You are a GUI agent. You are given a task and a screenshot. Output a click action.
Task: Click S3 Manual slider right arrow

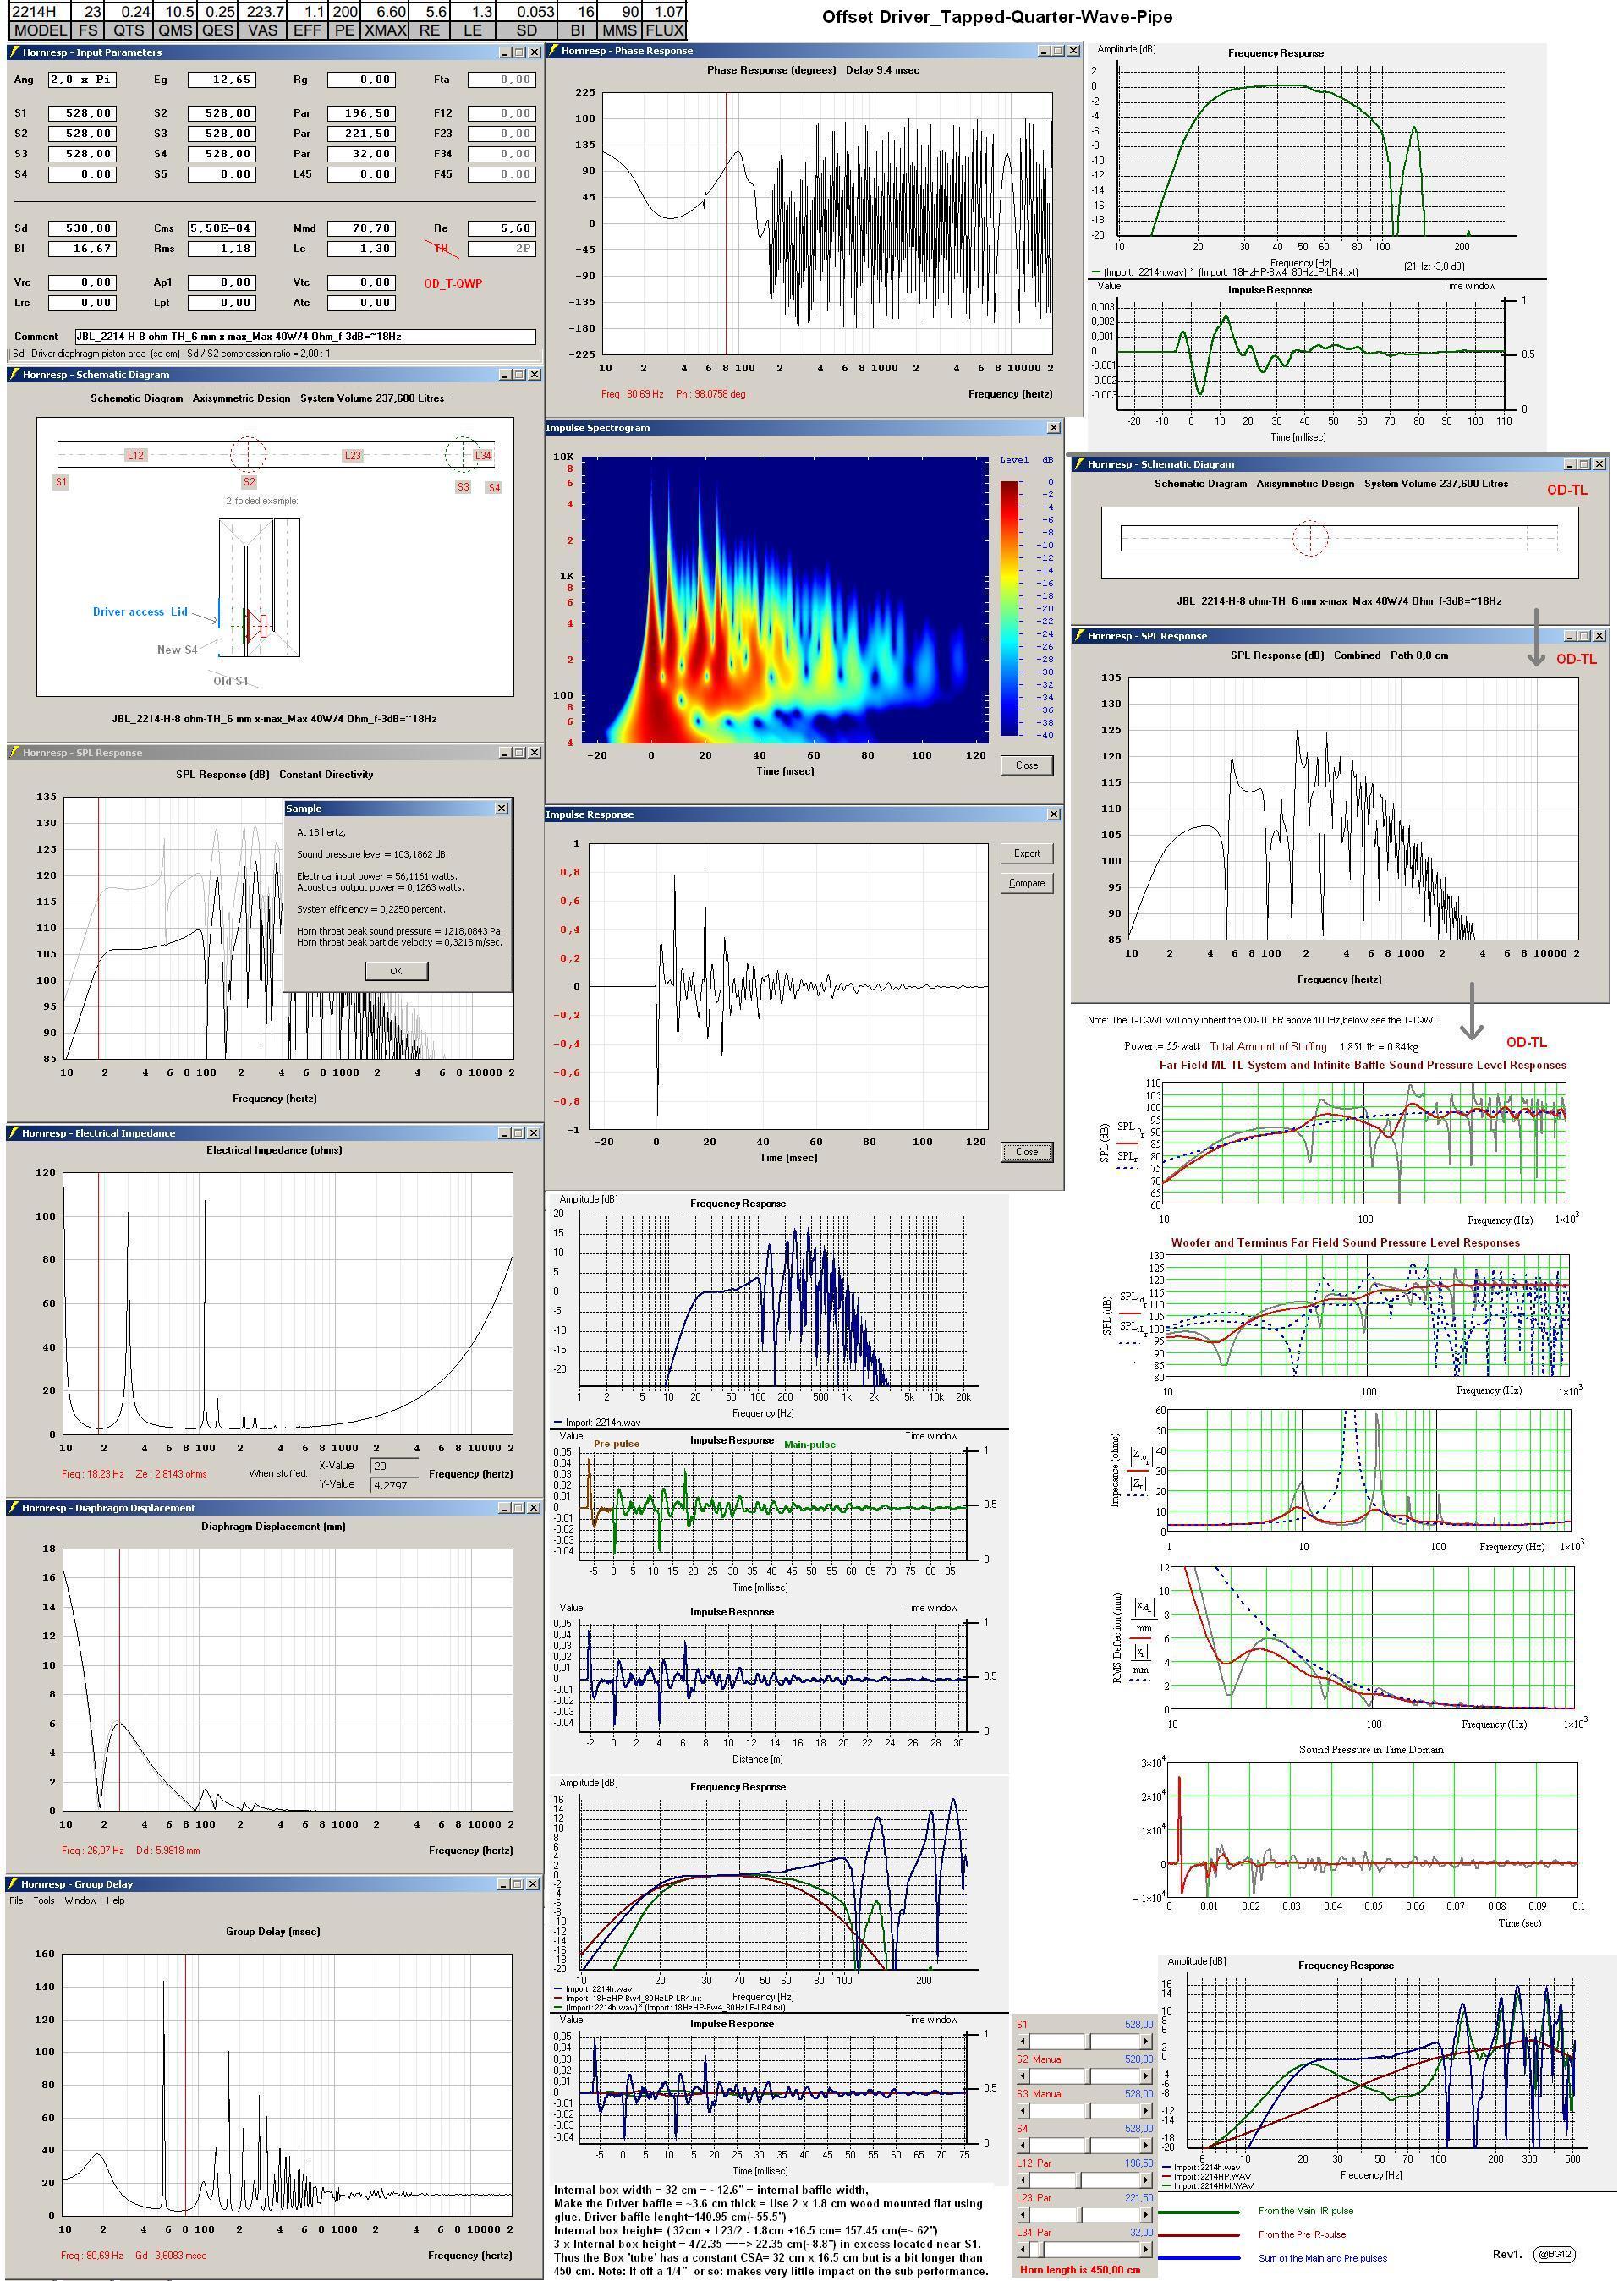(x=1148, y=2110)
